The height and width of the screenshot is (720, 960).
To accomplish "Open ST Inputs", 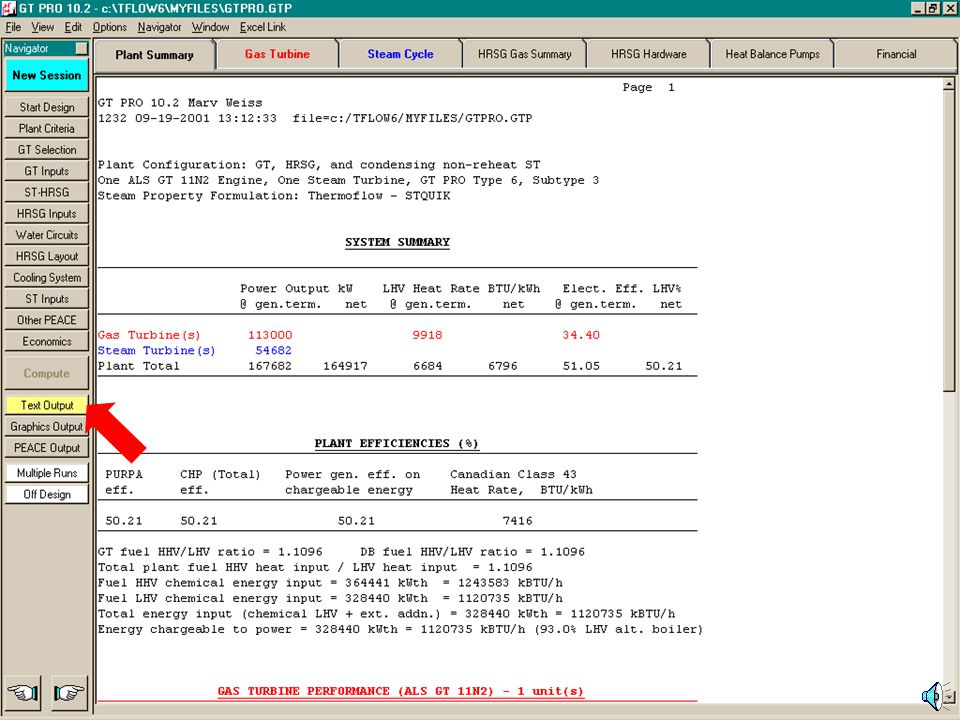I will pos(47,299).
